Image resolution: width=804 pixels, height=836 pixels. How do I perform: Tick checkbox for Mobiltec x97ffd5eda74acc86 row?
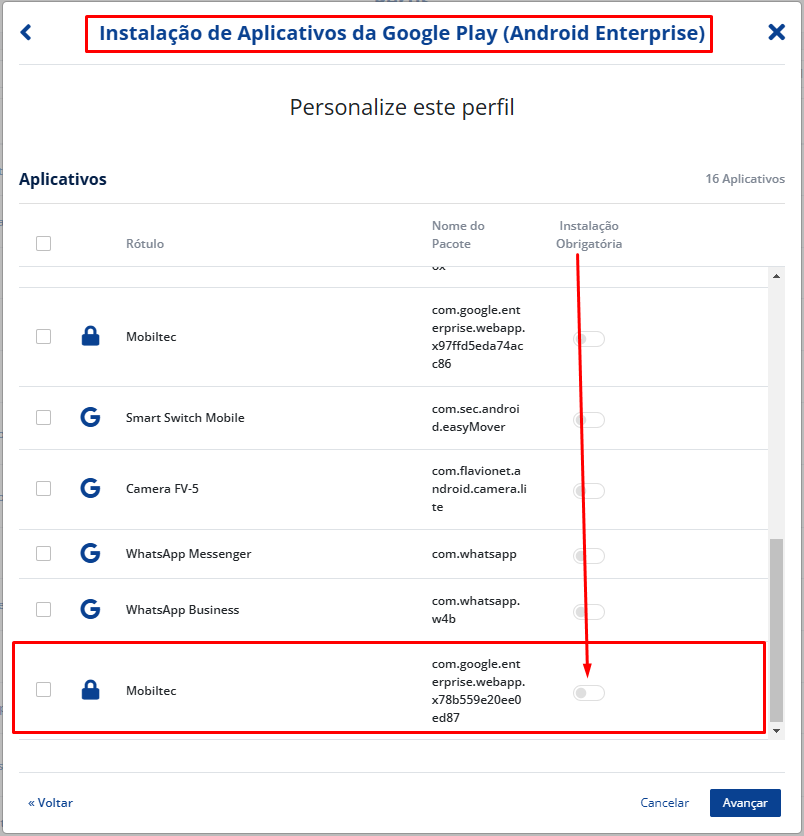(x=44, y=336)
